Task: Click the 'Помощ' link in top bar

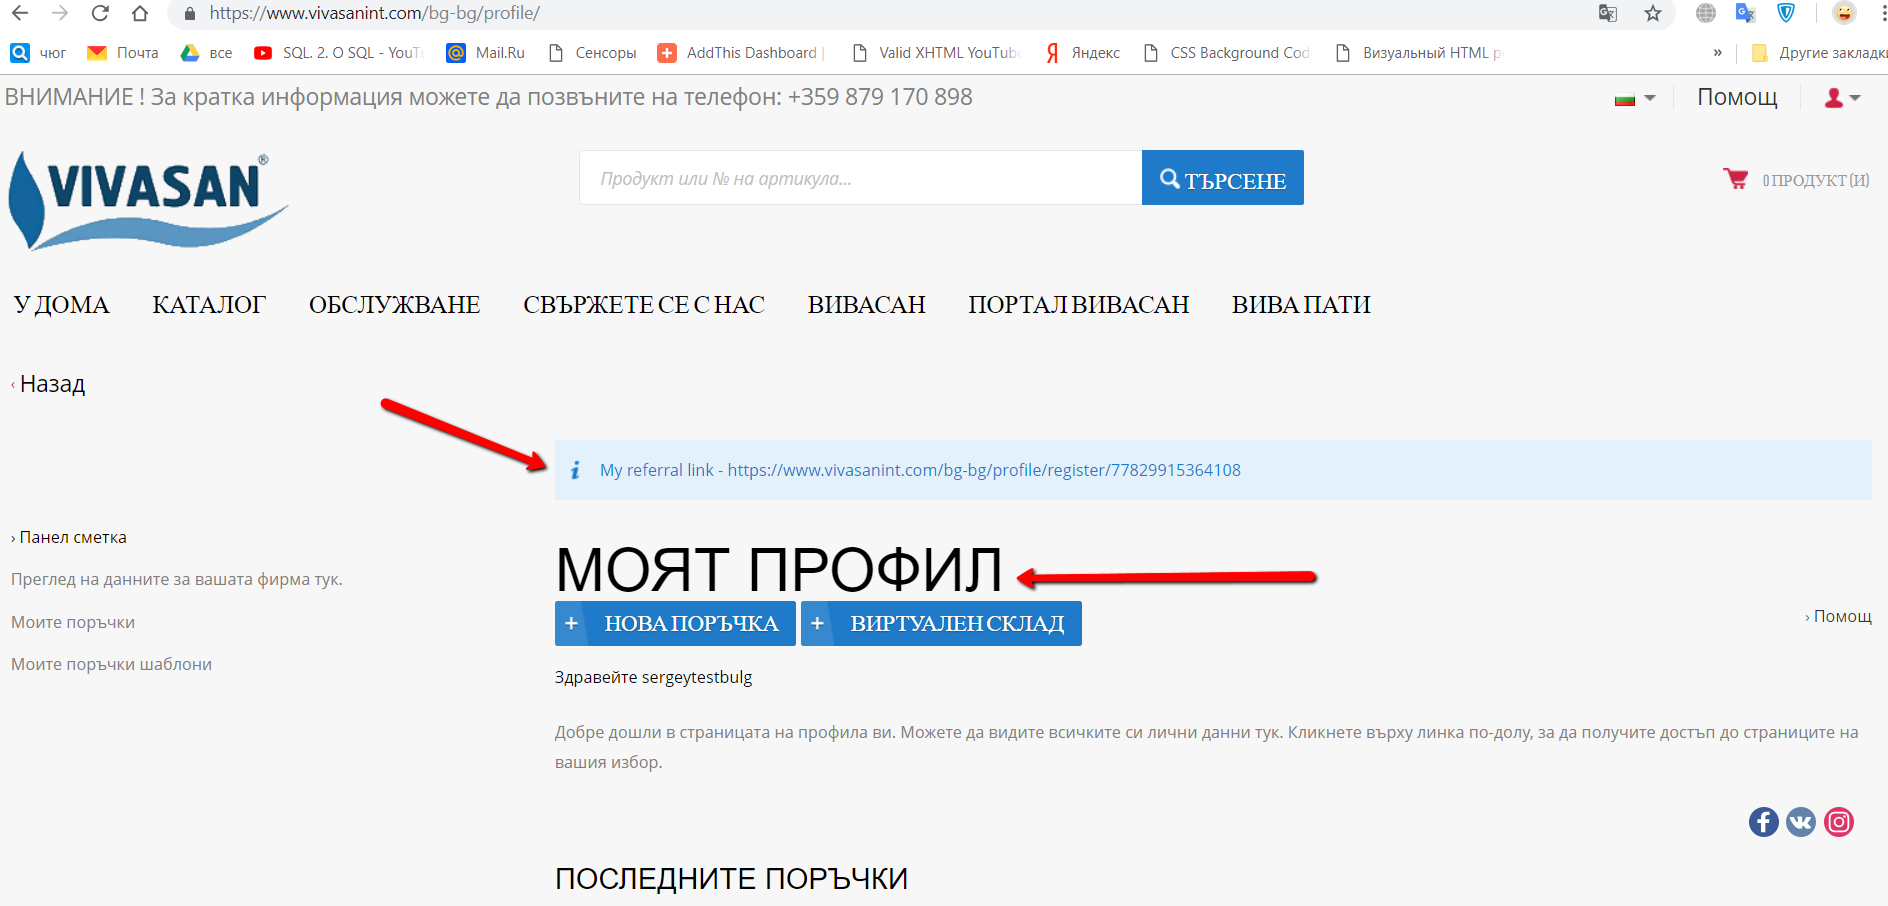Action: click(1737, 97)
